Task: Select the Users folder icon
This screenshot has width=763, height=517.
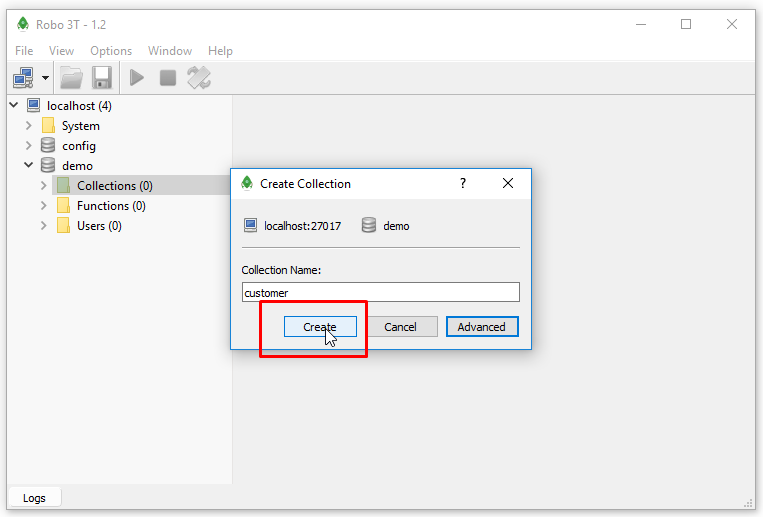Action: [63, 225]
